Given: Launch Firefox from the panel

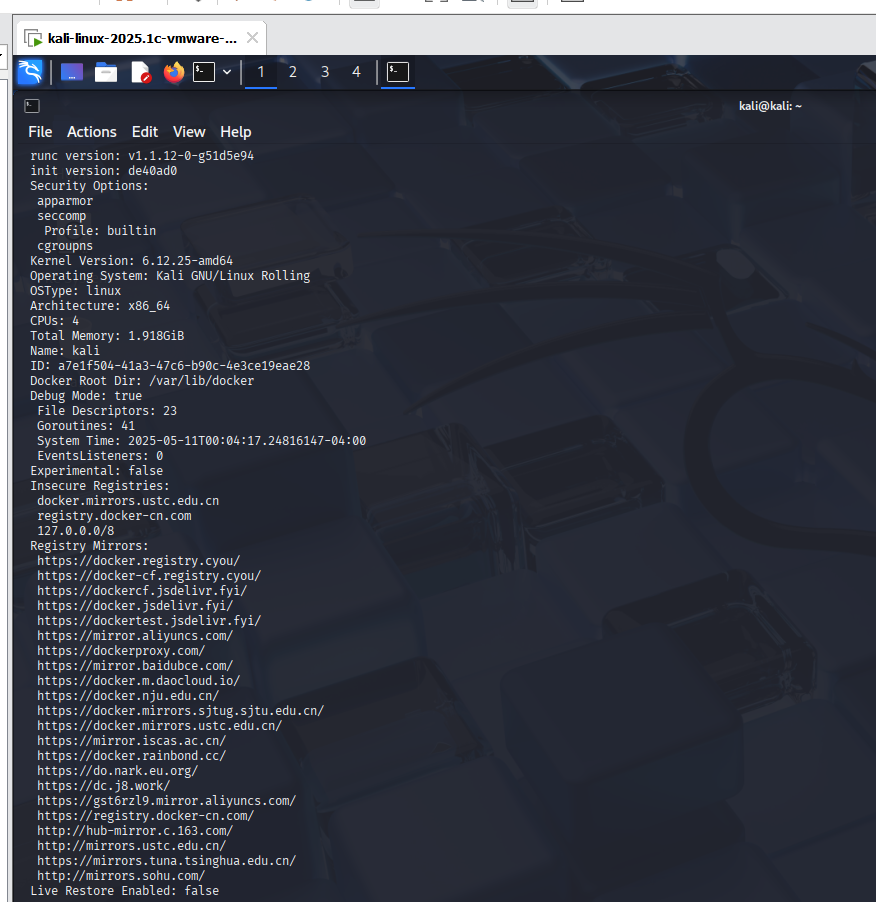Looking at the screenshot, I should (x=174, y=72).
